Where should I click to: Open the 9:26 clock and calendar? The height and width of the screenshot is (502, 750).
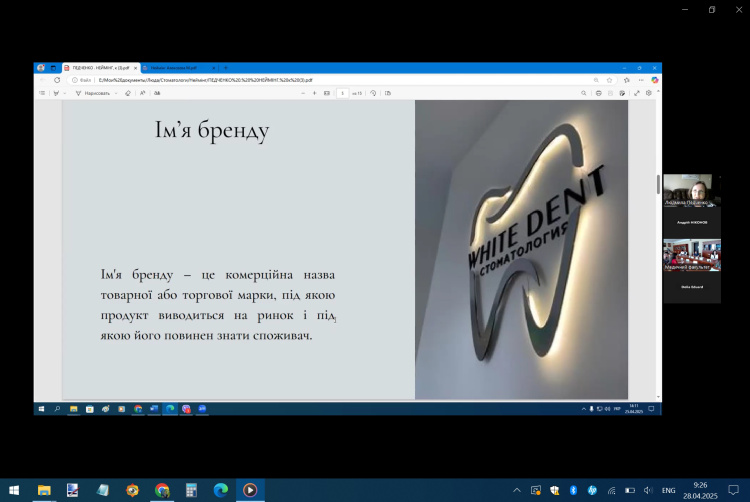tap(700, 491)
